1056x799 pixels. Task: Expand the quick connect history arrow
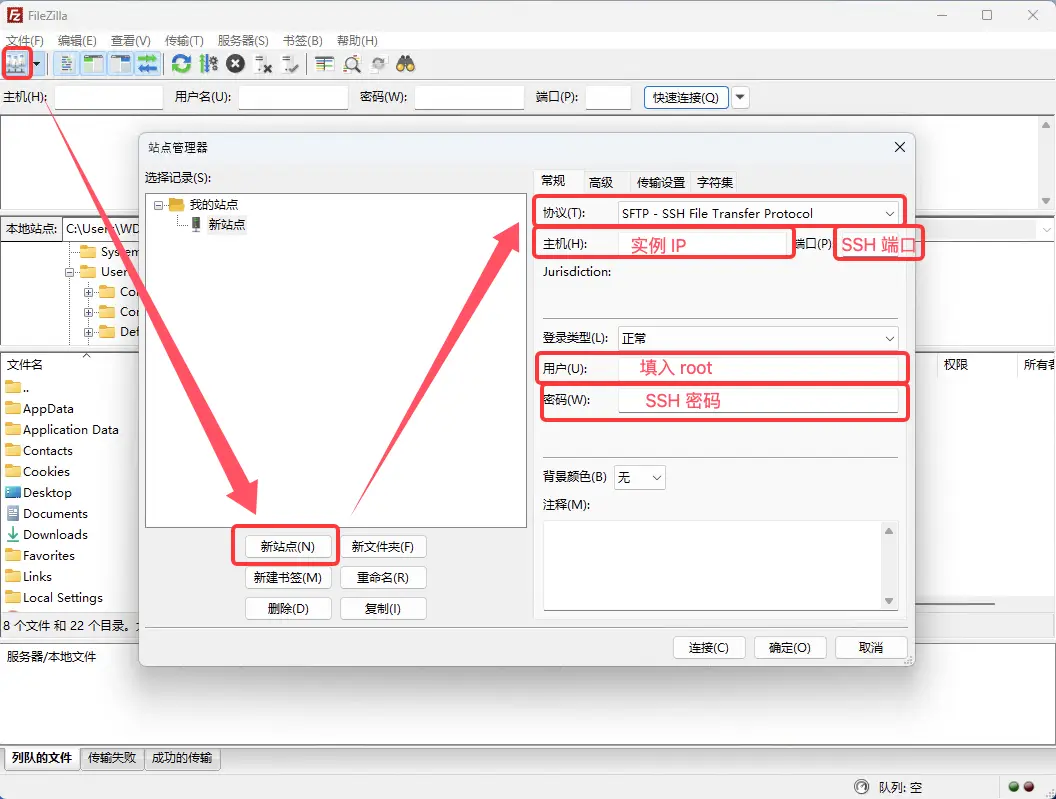740,97
